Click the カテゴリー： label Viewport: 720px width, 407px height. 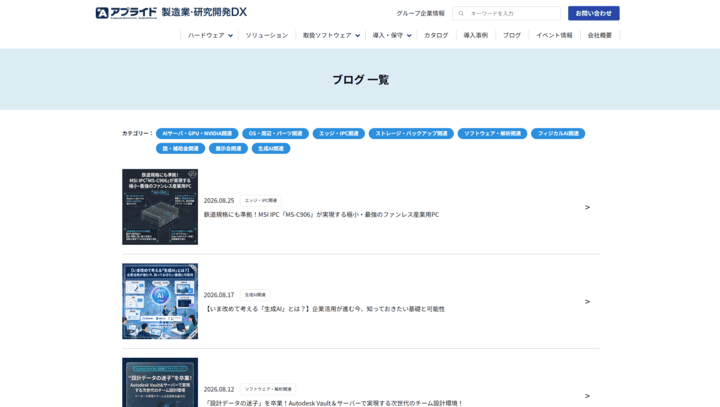(x=137, y=133)
